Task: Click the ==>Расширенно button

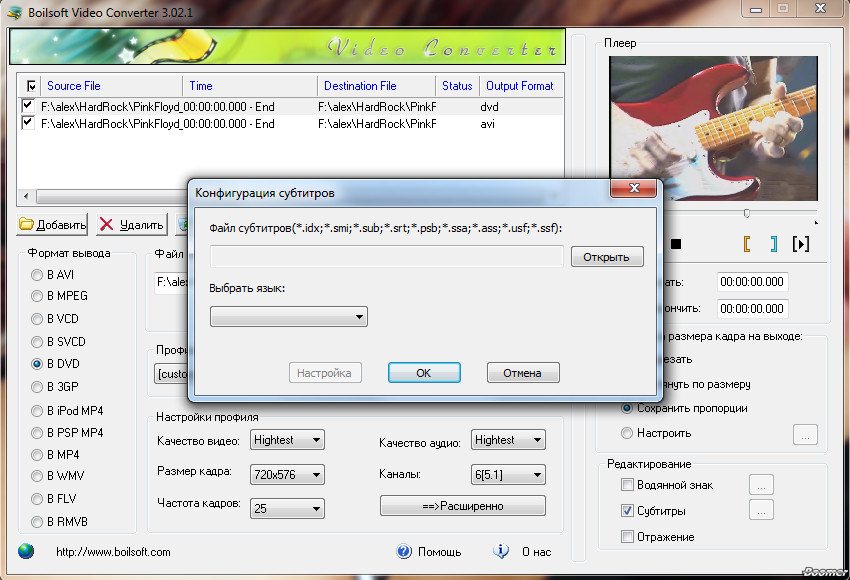Action: [x=463, y=506]
